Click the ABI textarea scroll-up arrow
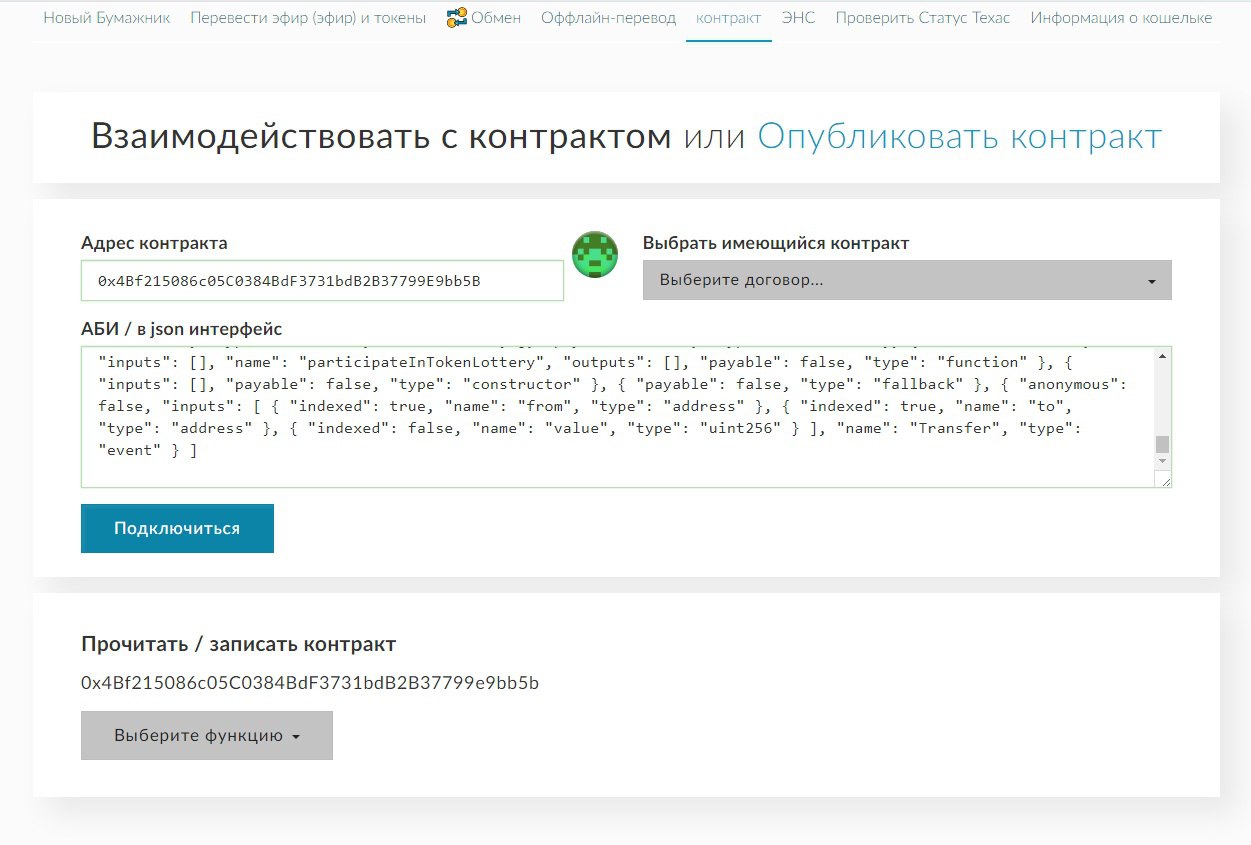 click(1162, 357)
